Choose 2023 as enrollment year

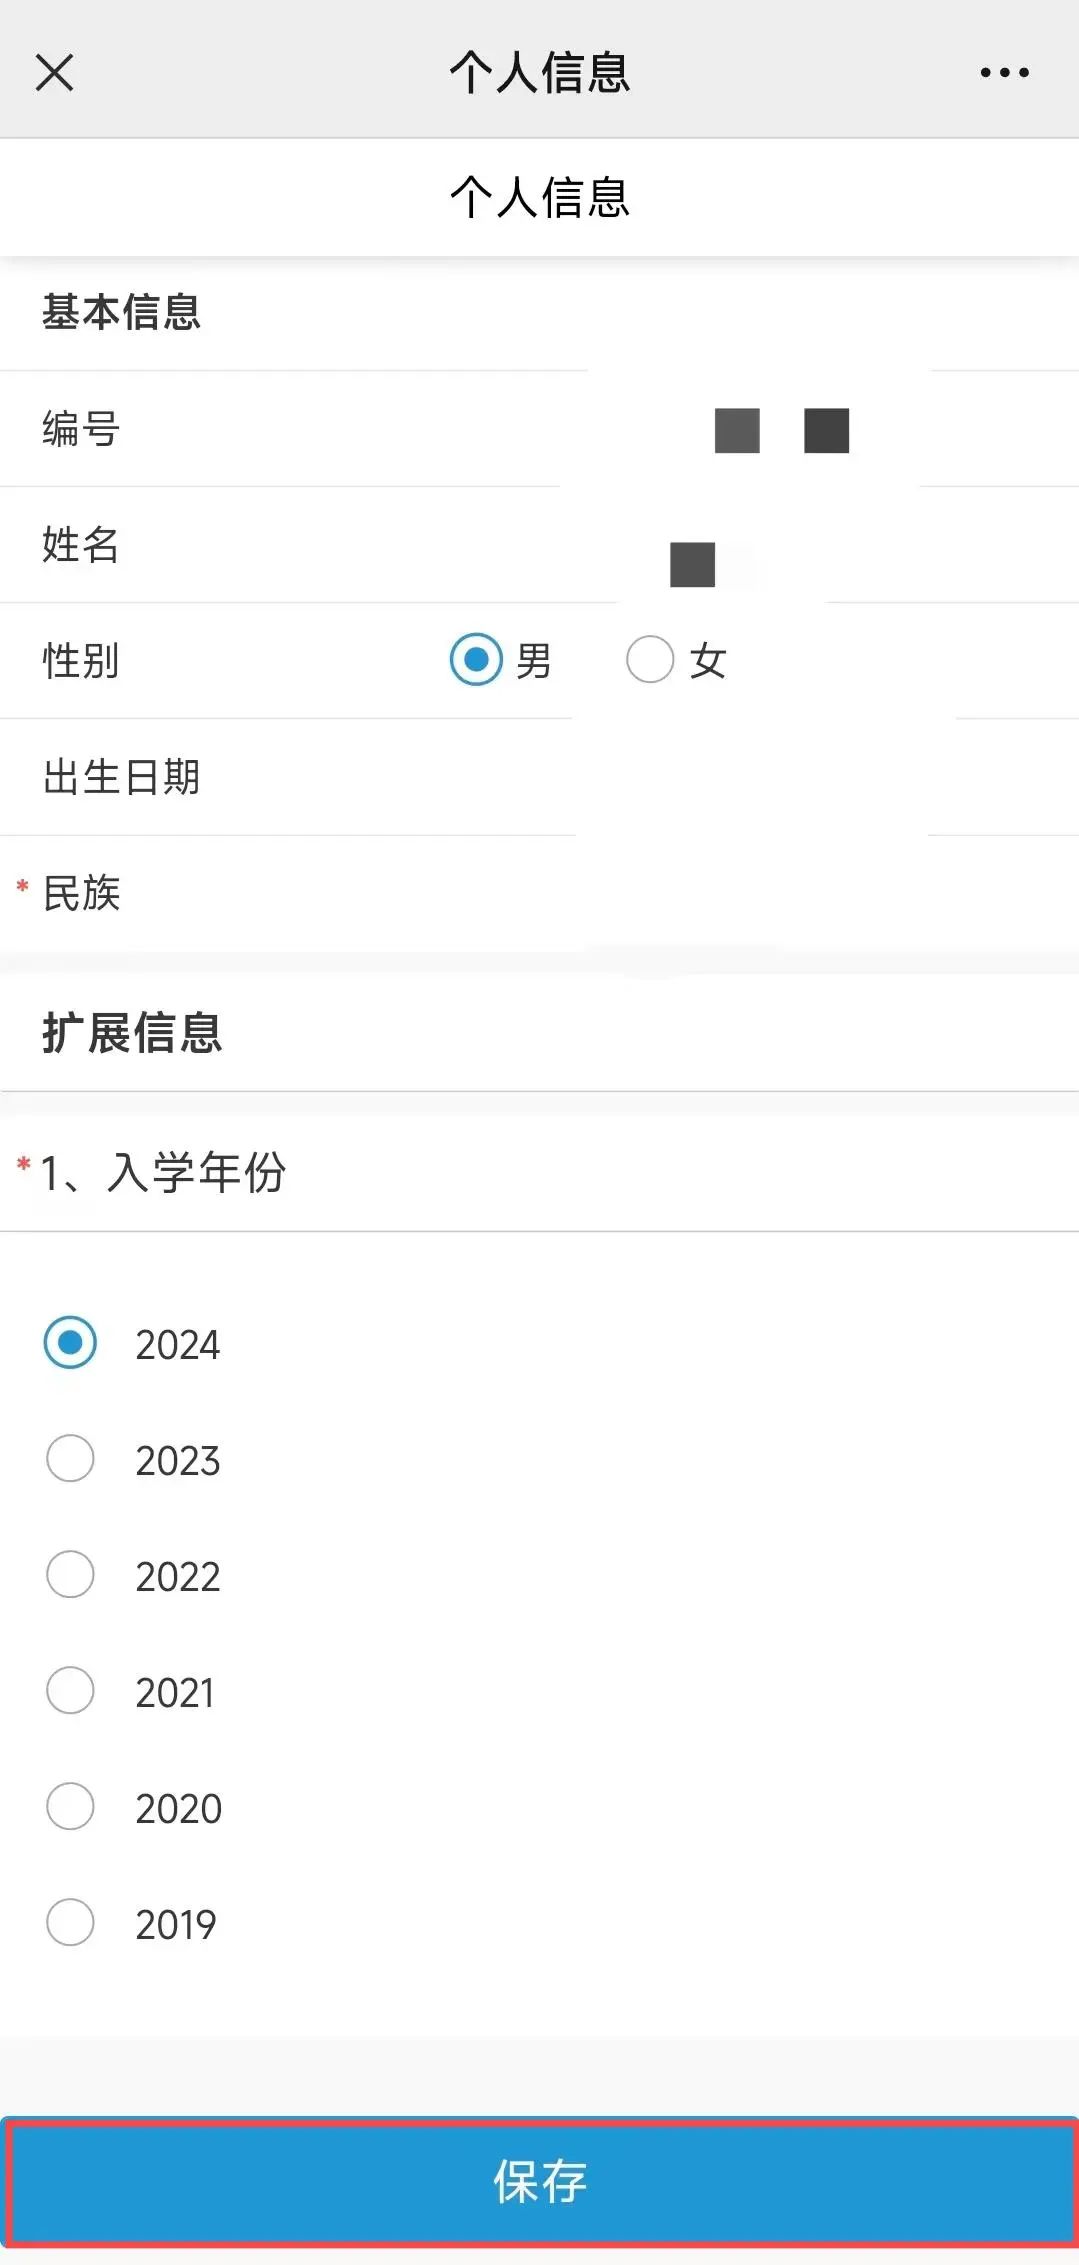click(70, 1458)
